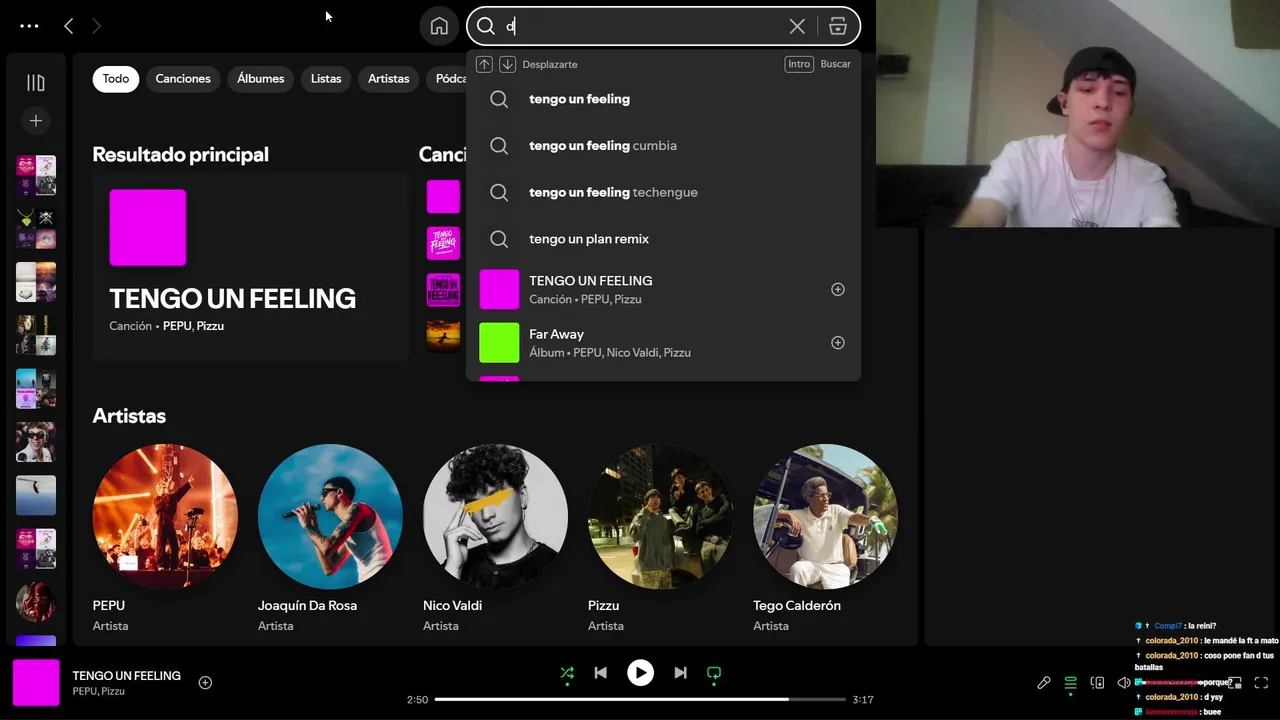Add Far Away album to library
The image size is (1280, 720).
[x=838, y=343]
